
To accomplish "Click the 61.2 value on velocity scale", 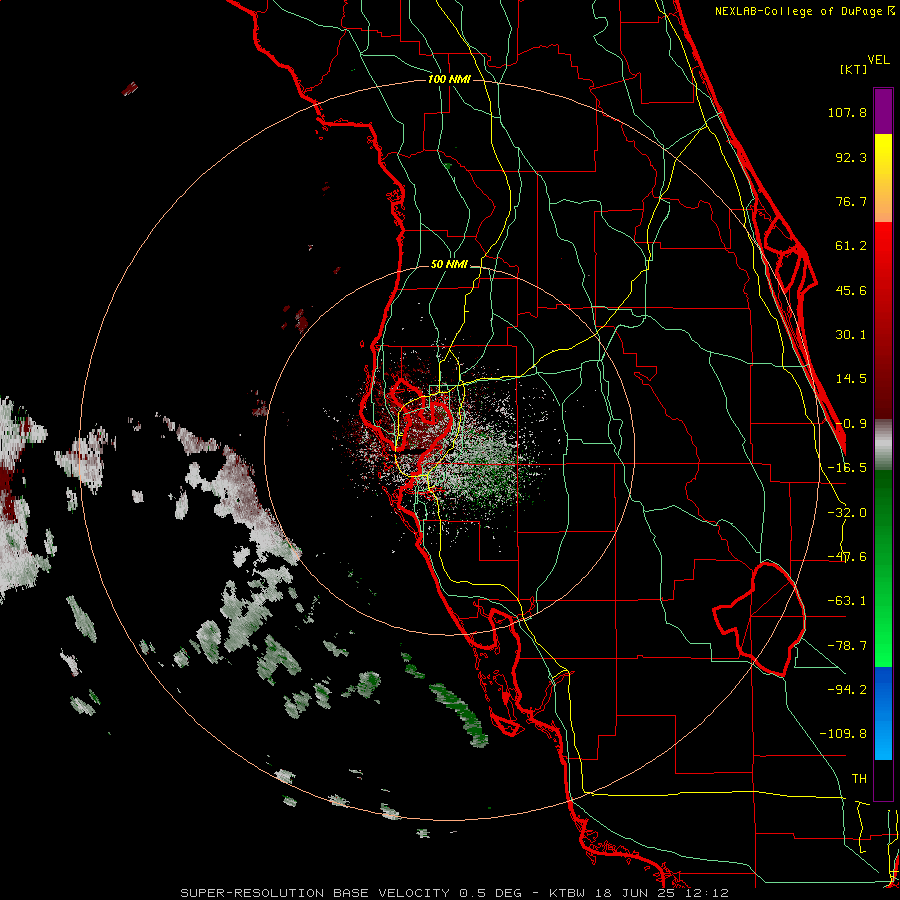I will (851, 246).
